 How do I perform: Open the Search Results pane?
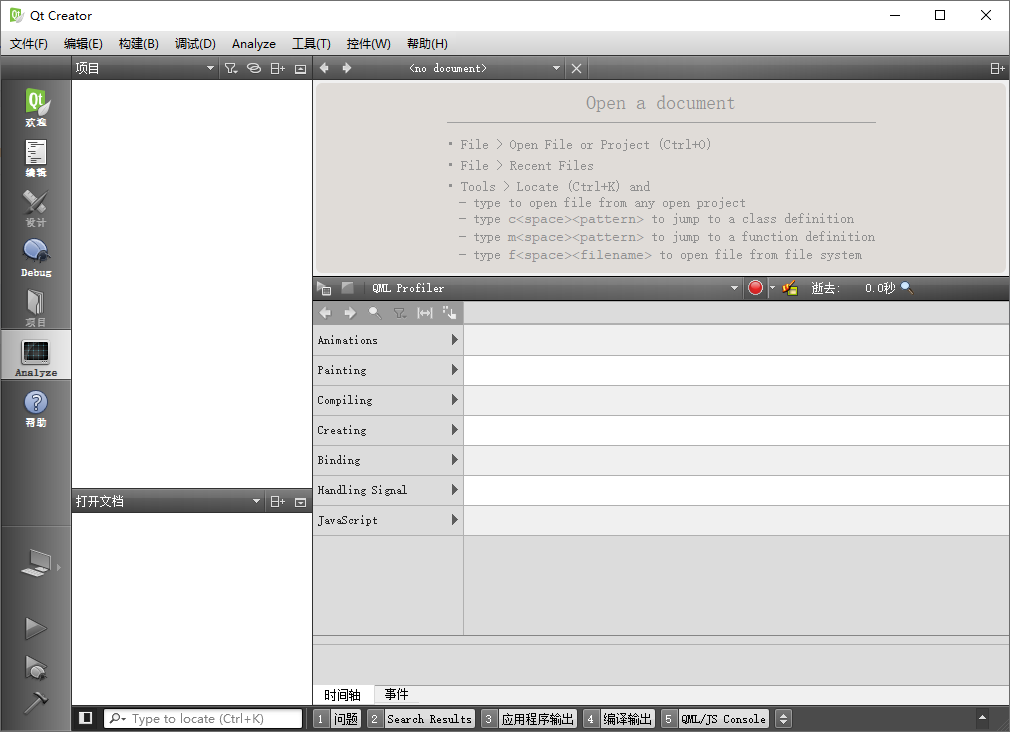coord(421,718)
